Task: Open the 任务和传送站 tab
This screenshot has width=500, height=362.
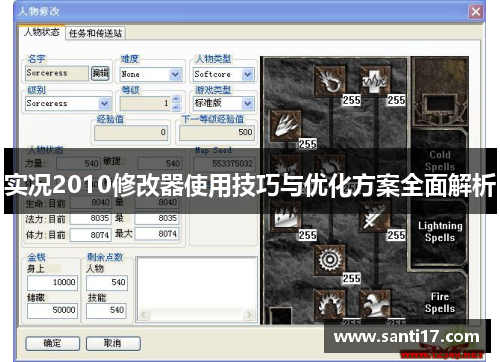Action: (x=95, y=33)
